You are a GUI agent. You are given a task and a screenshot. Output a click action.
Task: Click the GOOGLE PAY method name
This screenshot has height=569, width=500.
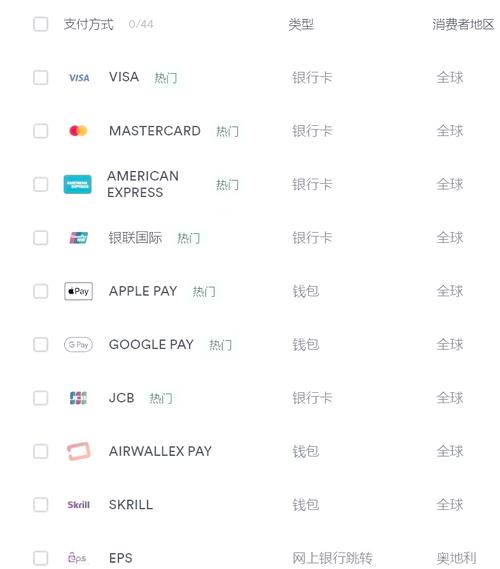(x=151, y=344)
